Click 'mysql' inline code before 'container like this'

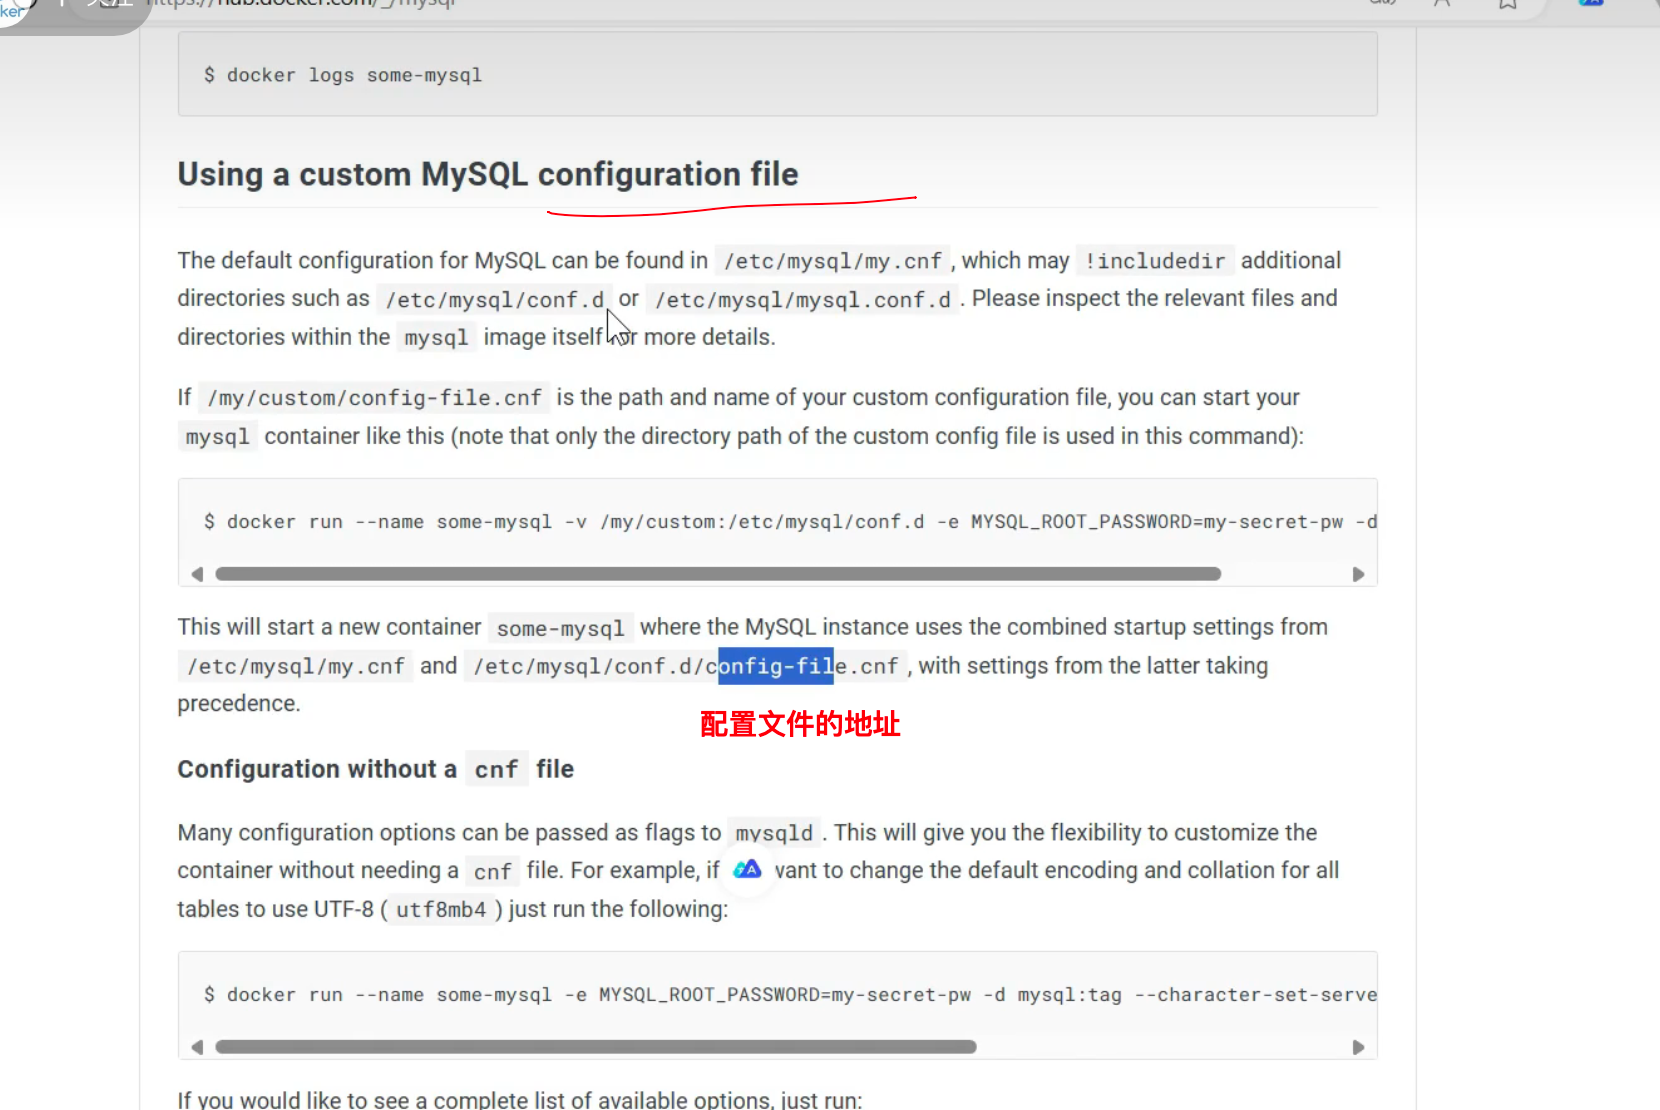tap(217, 437)
